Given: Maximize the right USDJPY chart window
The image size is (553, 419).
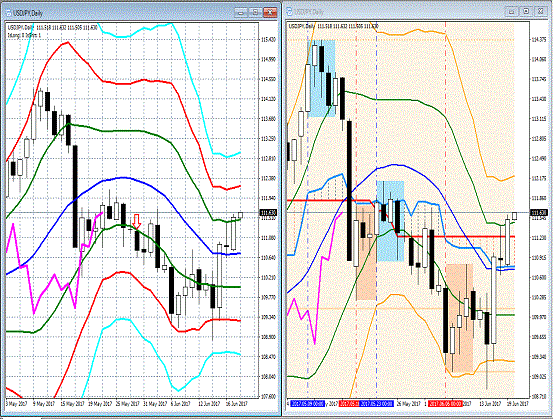Looking at the screenshot, I should pyautogui.click(x=526, y=12).
